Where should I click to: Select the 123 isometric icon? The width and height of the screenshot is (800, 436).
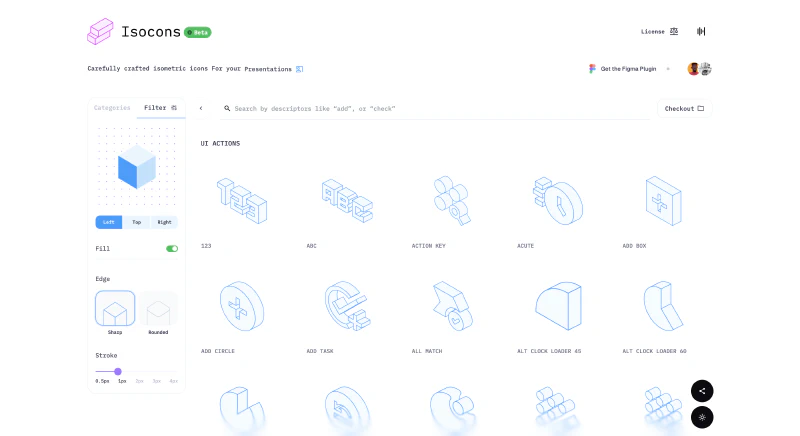pos(241,202)
